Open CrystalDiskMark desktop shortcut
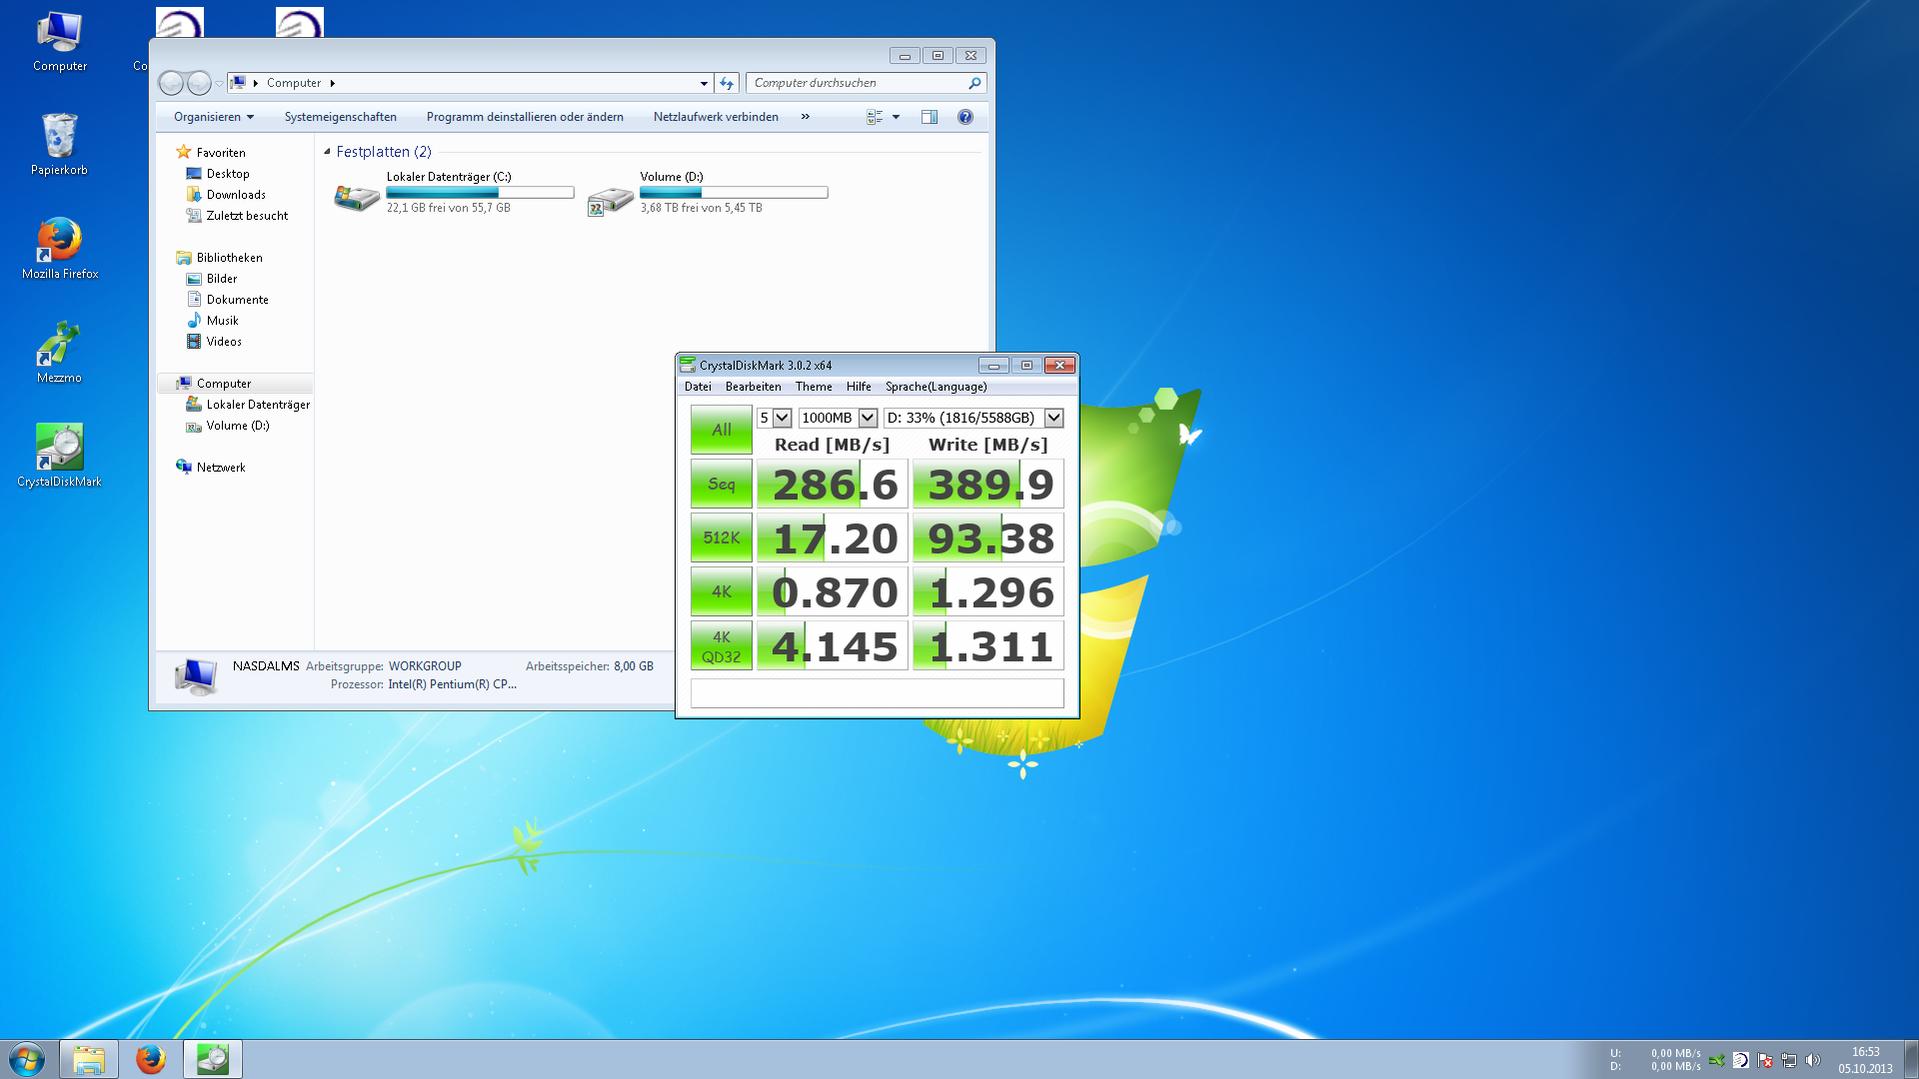Viewport: 1919px width, 1079px height. pos(60,457)
